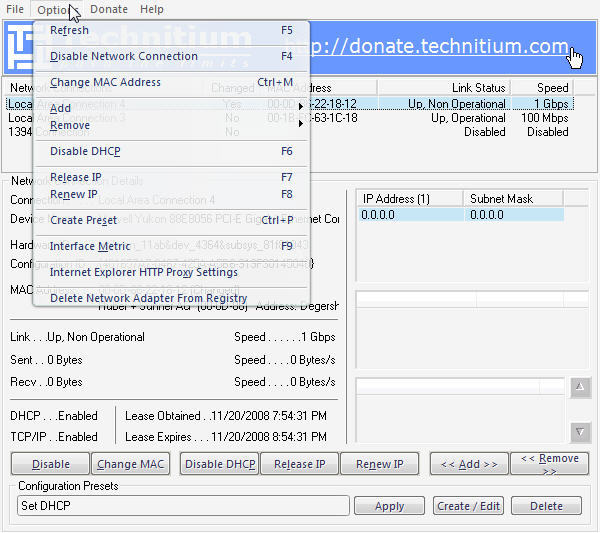Click the move down arrow button
Screen dimensions: 600x533
tap(580, 432)
